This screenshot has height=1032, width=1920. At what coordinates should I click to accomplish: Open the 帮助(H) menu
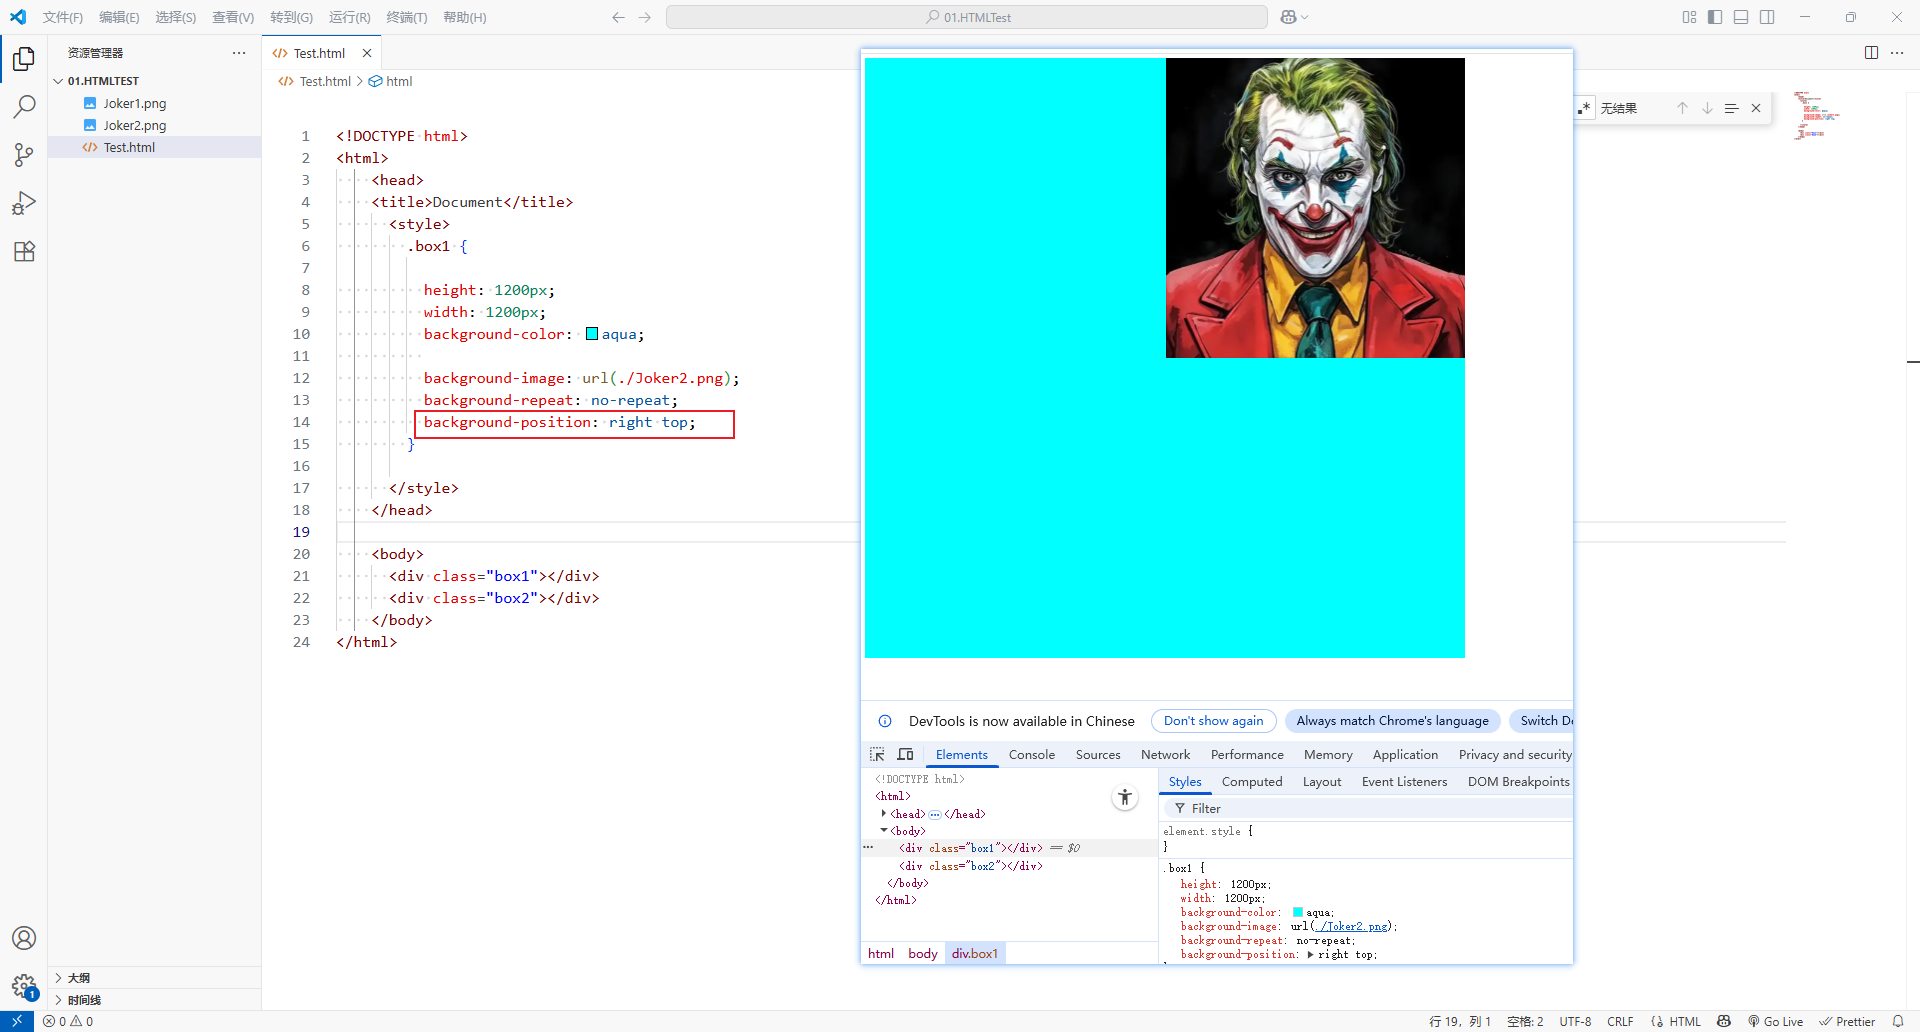tap(465, 17)
